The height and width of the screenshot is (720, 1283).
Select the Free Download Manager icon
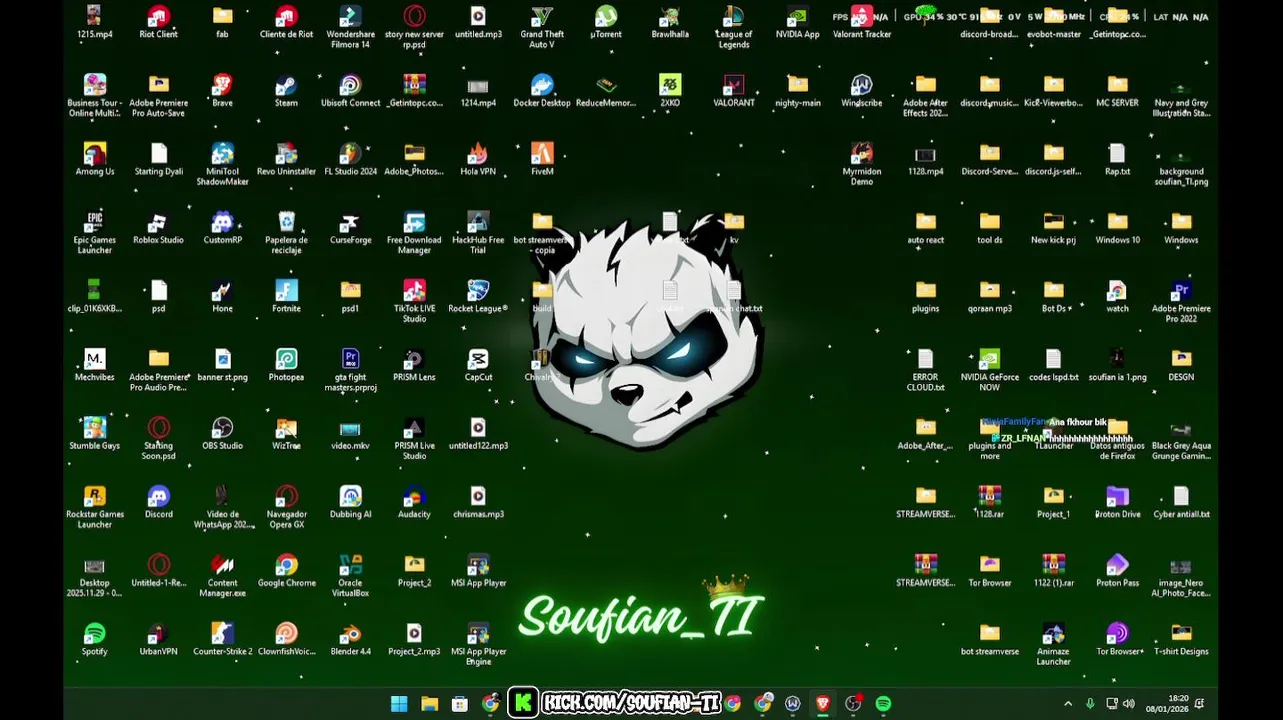click(x=414, y=233)
